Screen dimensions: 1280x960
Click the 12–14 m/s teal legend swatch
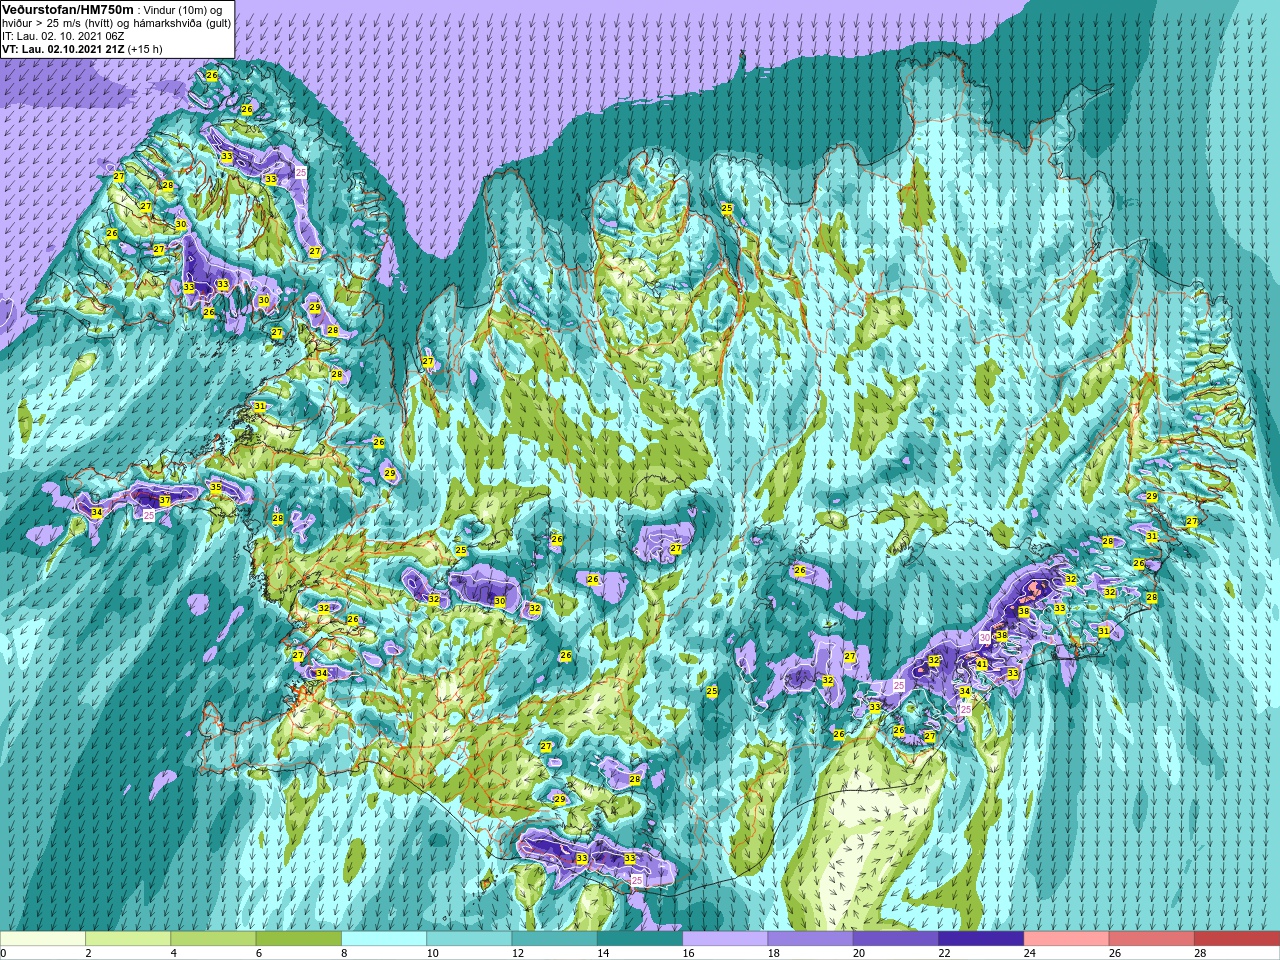point(555,939)
